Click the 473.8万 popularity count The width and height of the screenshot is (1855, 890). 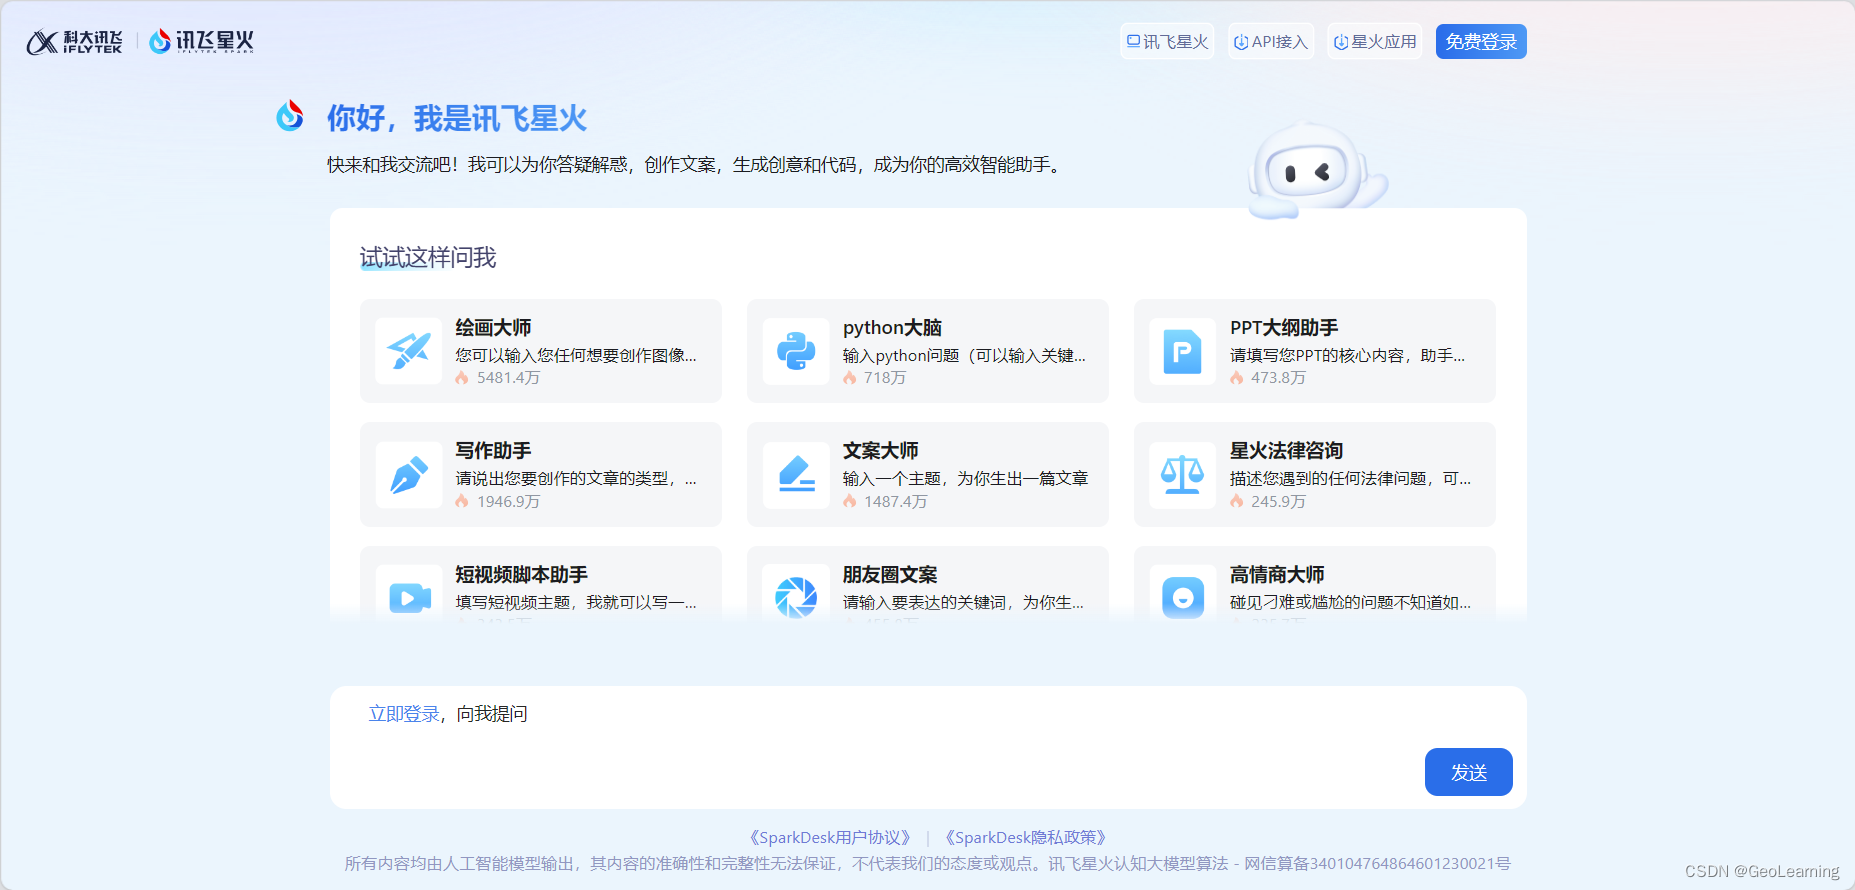click(1278, 378)
